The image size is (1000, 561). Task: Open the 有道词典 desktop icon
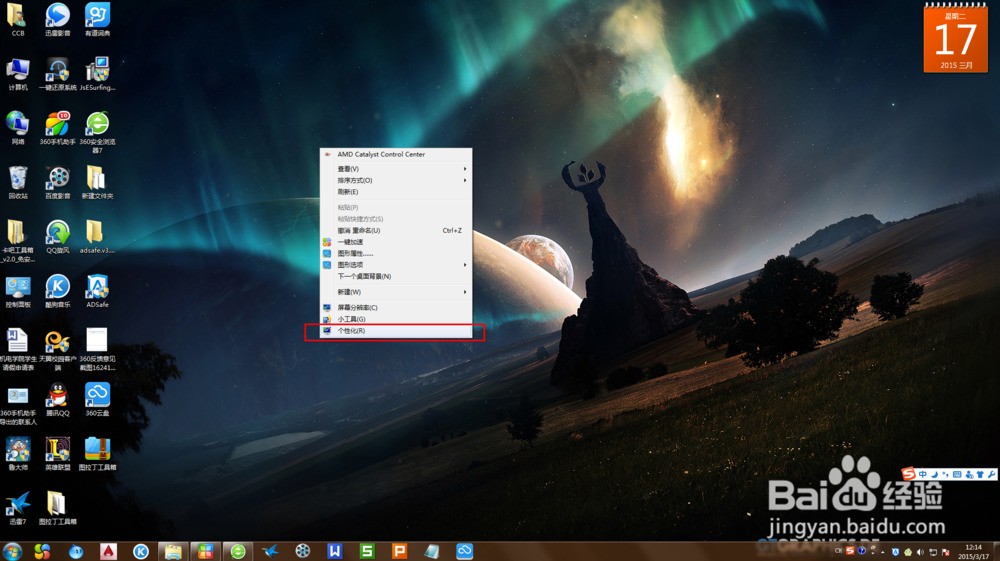(x=97, y=17)
